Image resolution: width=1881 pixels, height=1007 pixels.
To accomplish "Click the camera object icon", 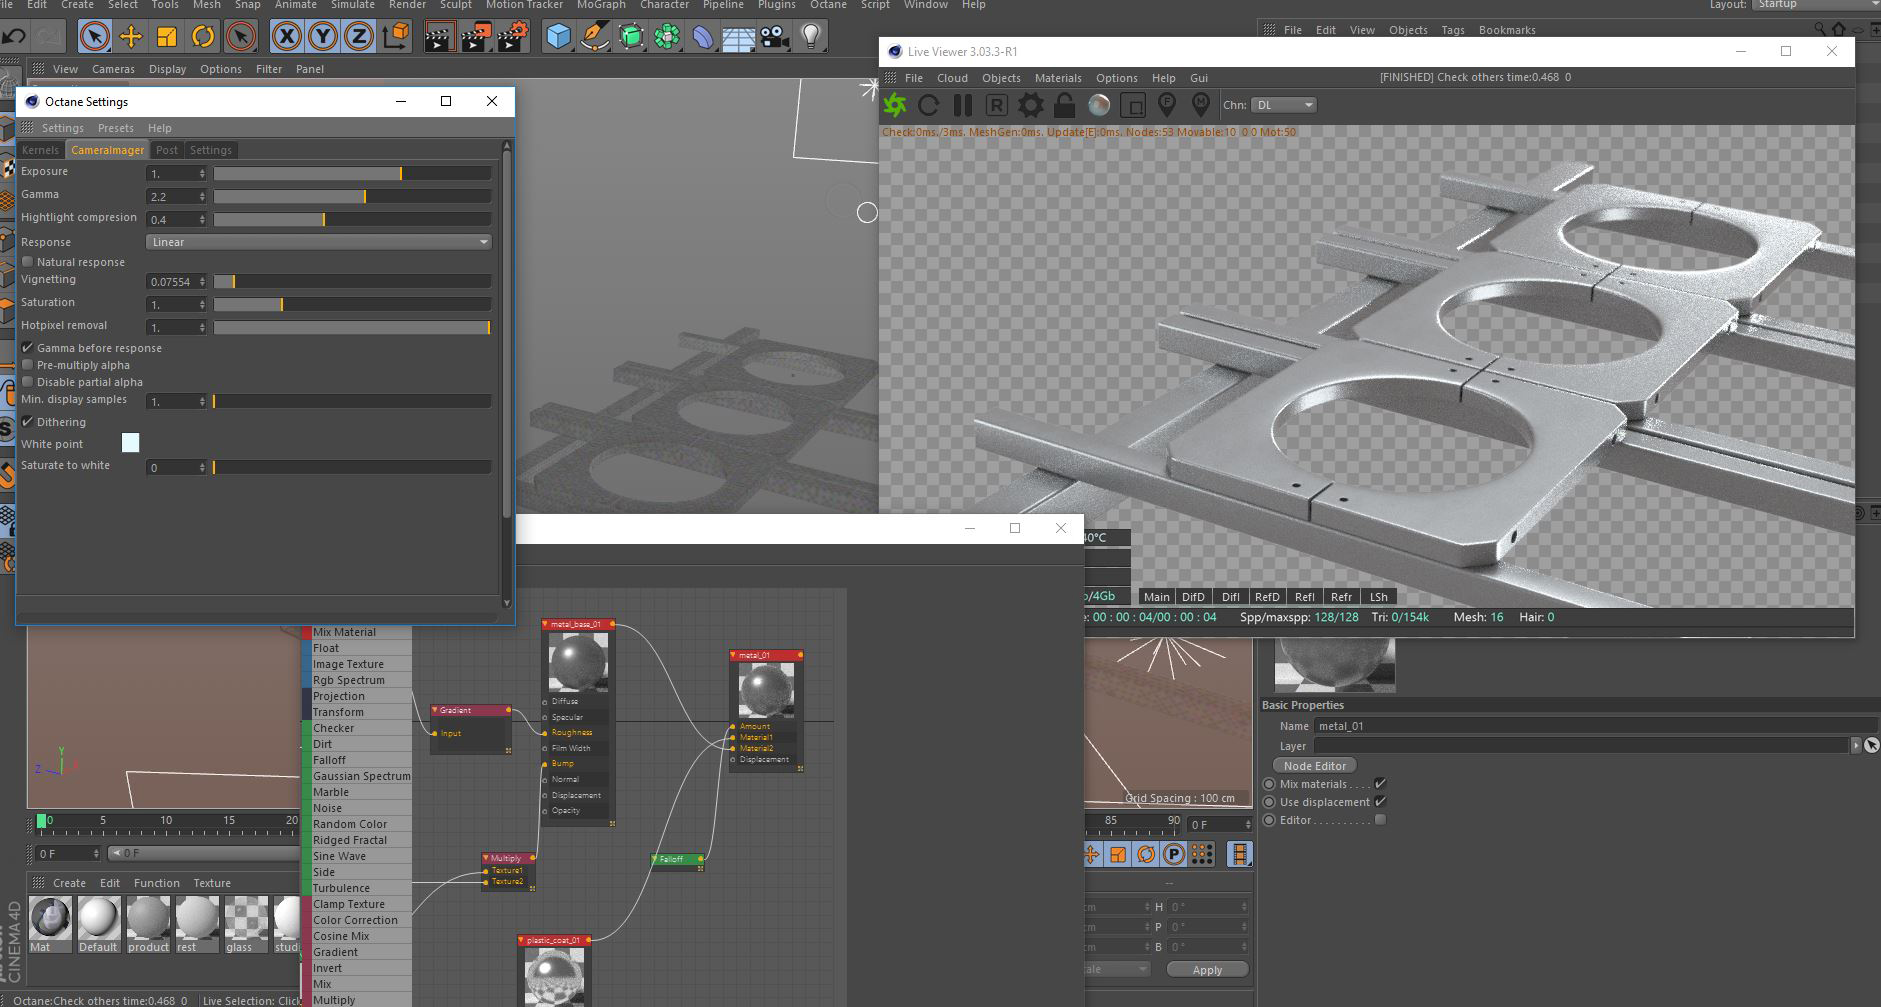I will [773, 37].
